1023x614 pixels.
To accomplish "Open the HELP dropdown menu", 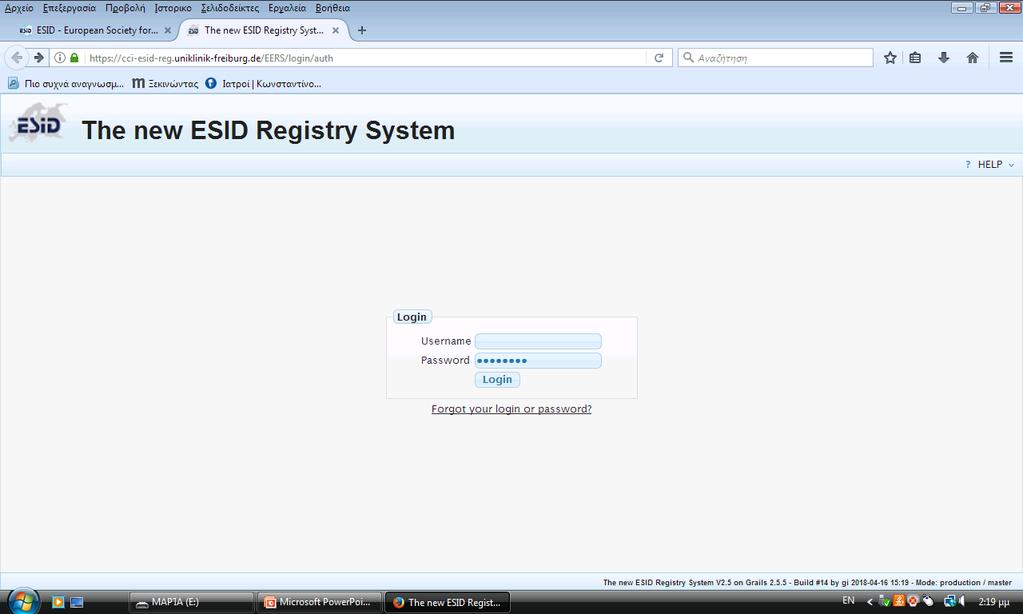I will click(x=990, y=164).
